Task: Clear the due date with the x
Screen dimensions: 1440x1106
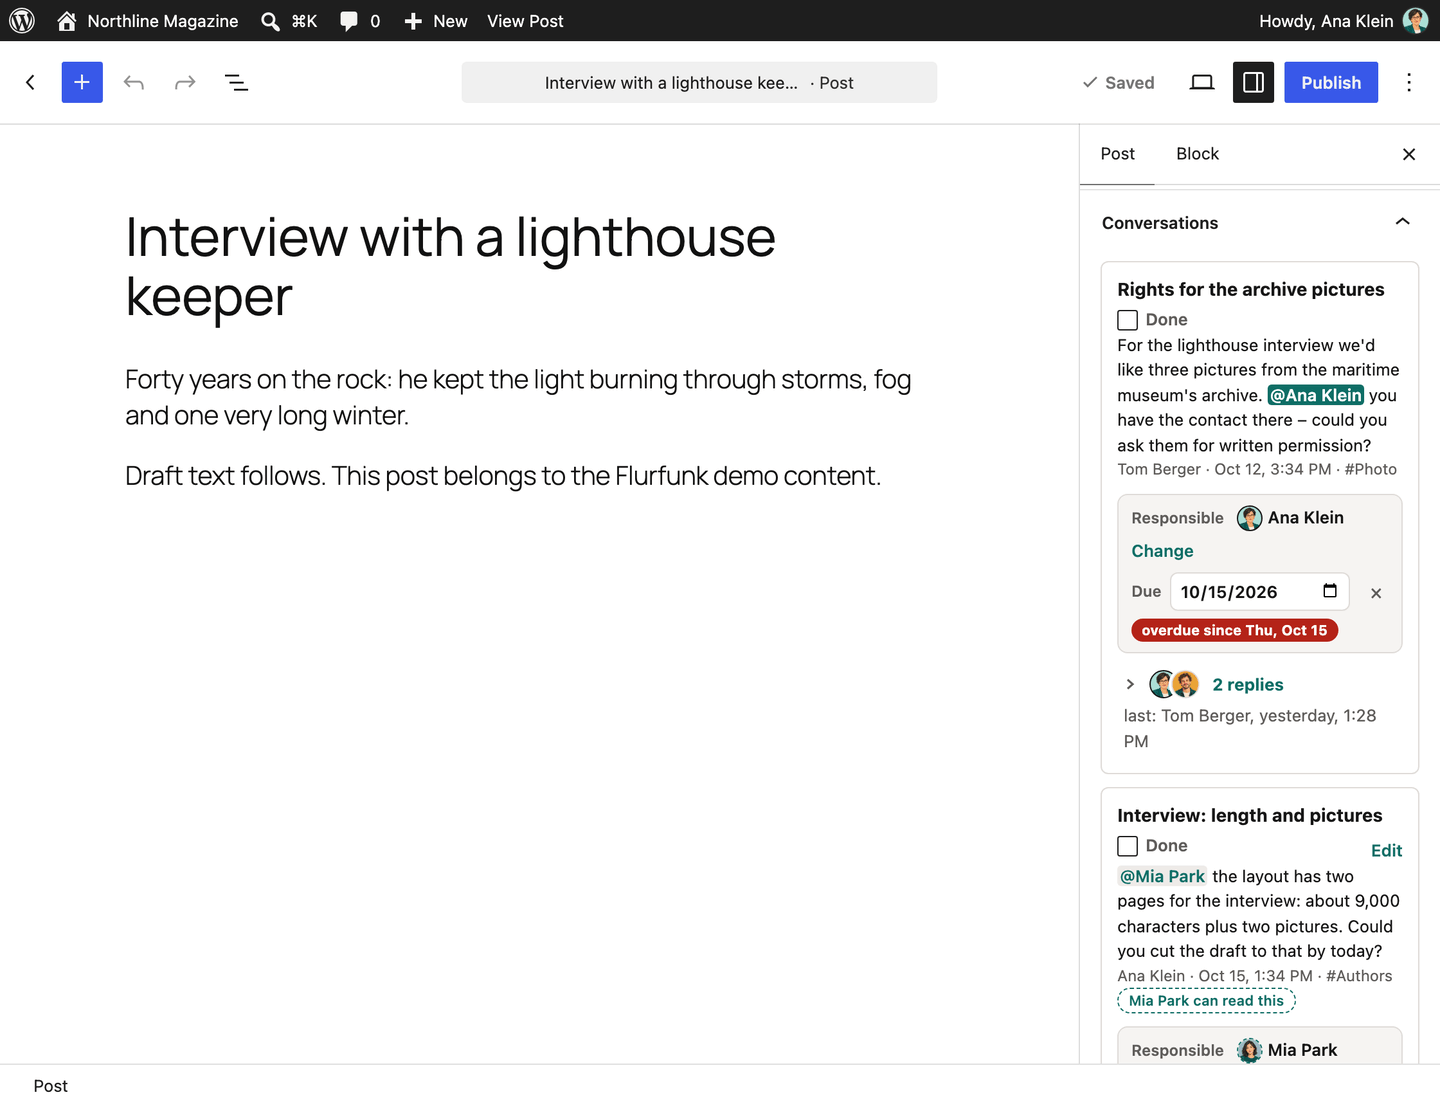Action: click(1376, 593)
